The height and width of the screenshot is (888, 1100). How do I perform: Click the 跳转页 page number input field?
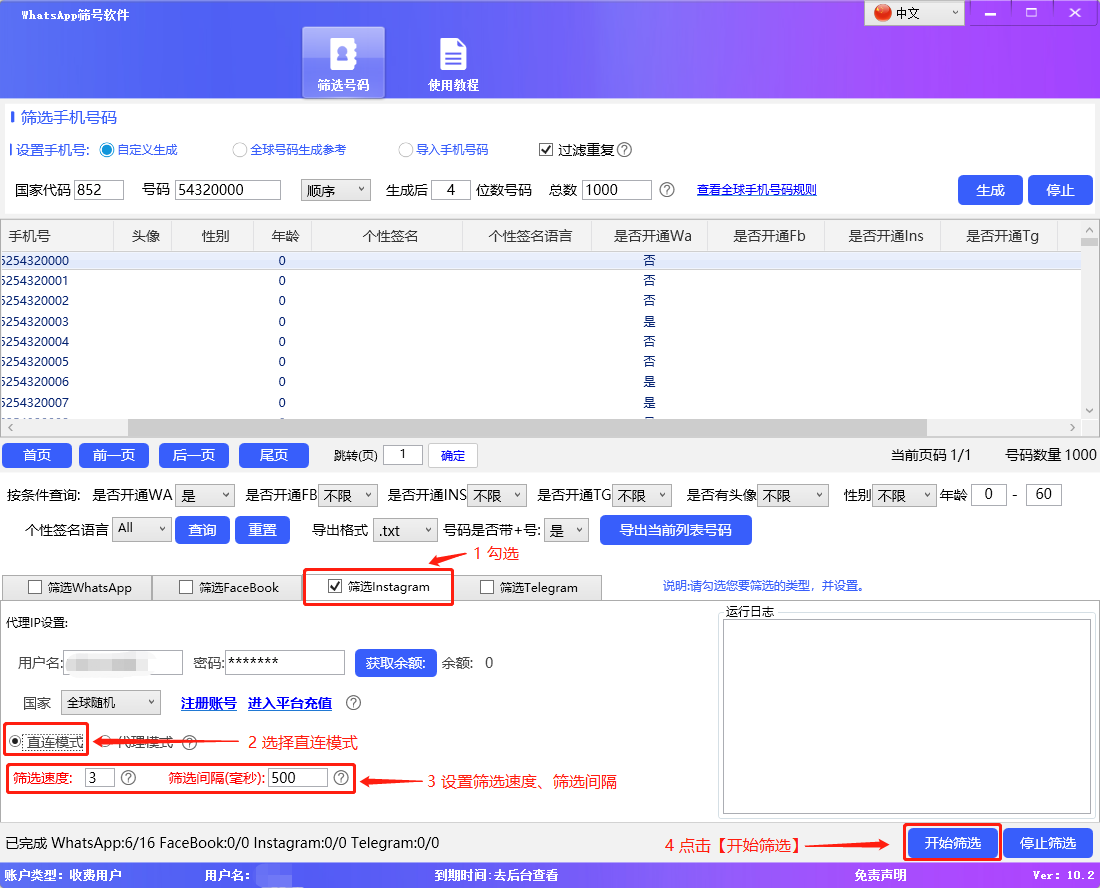click(403, 454)
